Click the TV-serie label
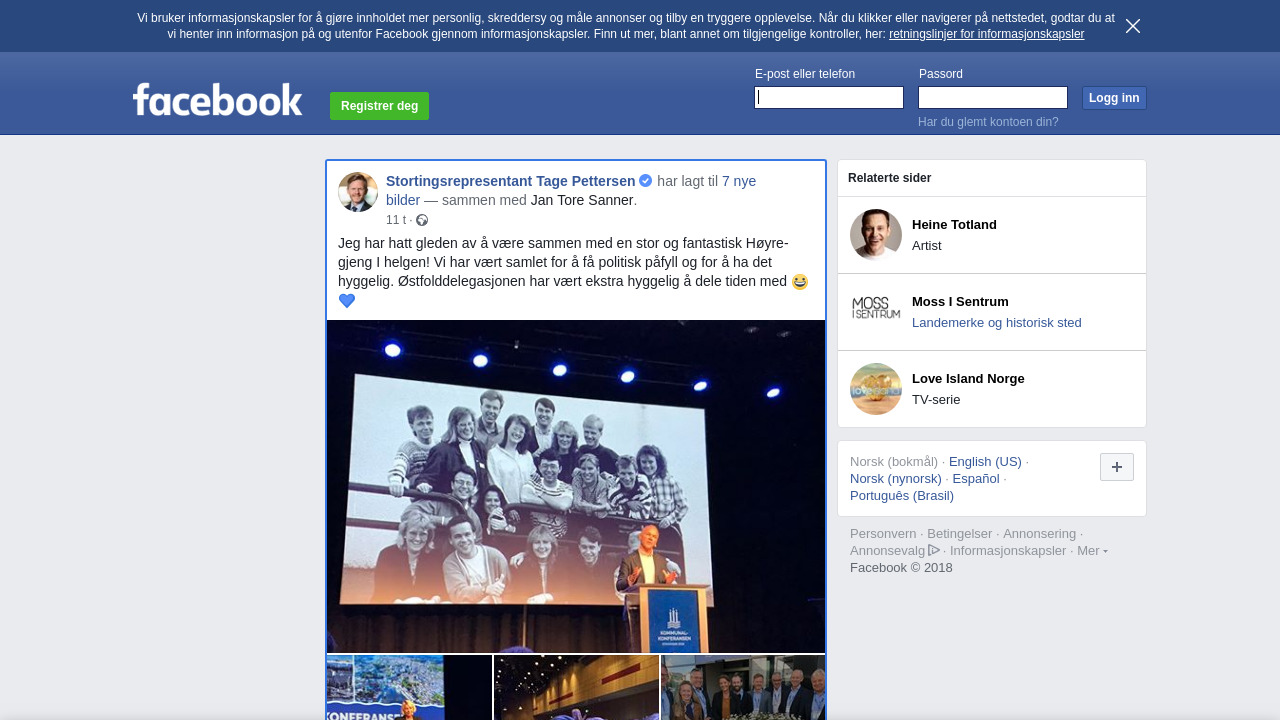The height and width of the screenshot is (720, 1280). [936, 400]
